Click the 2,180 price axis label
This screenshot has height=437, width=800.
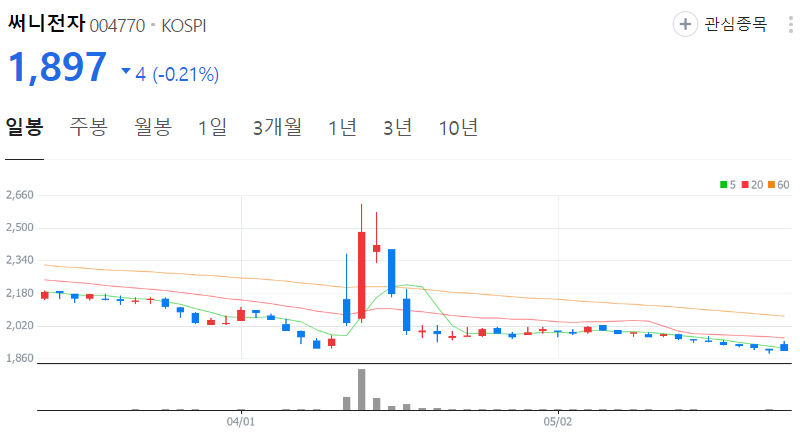pyautogui.click(x=19, y=293)
